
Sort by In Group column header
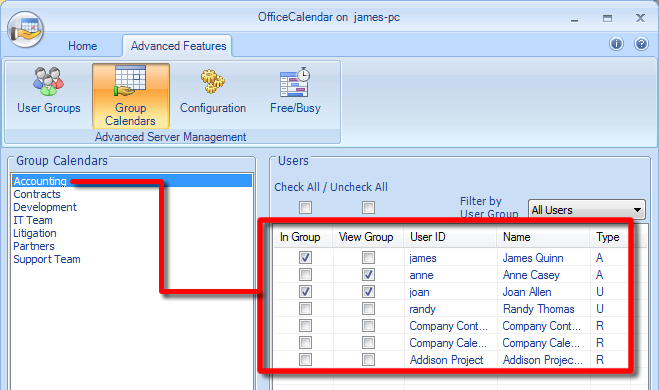pos(303,237)
